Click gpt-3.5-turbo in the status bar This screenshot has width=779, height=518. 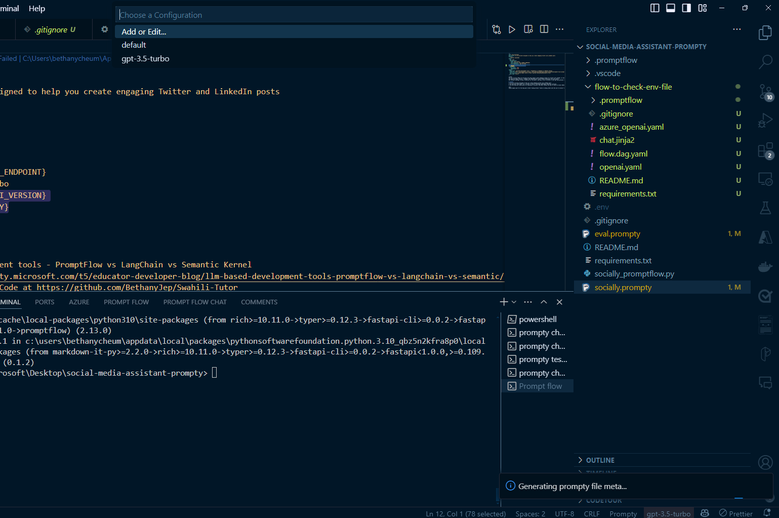coord(668,514)
